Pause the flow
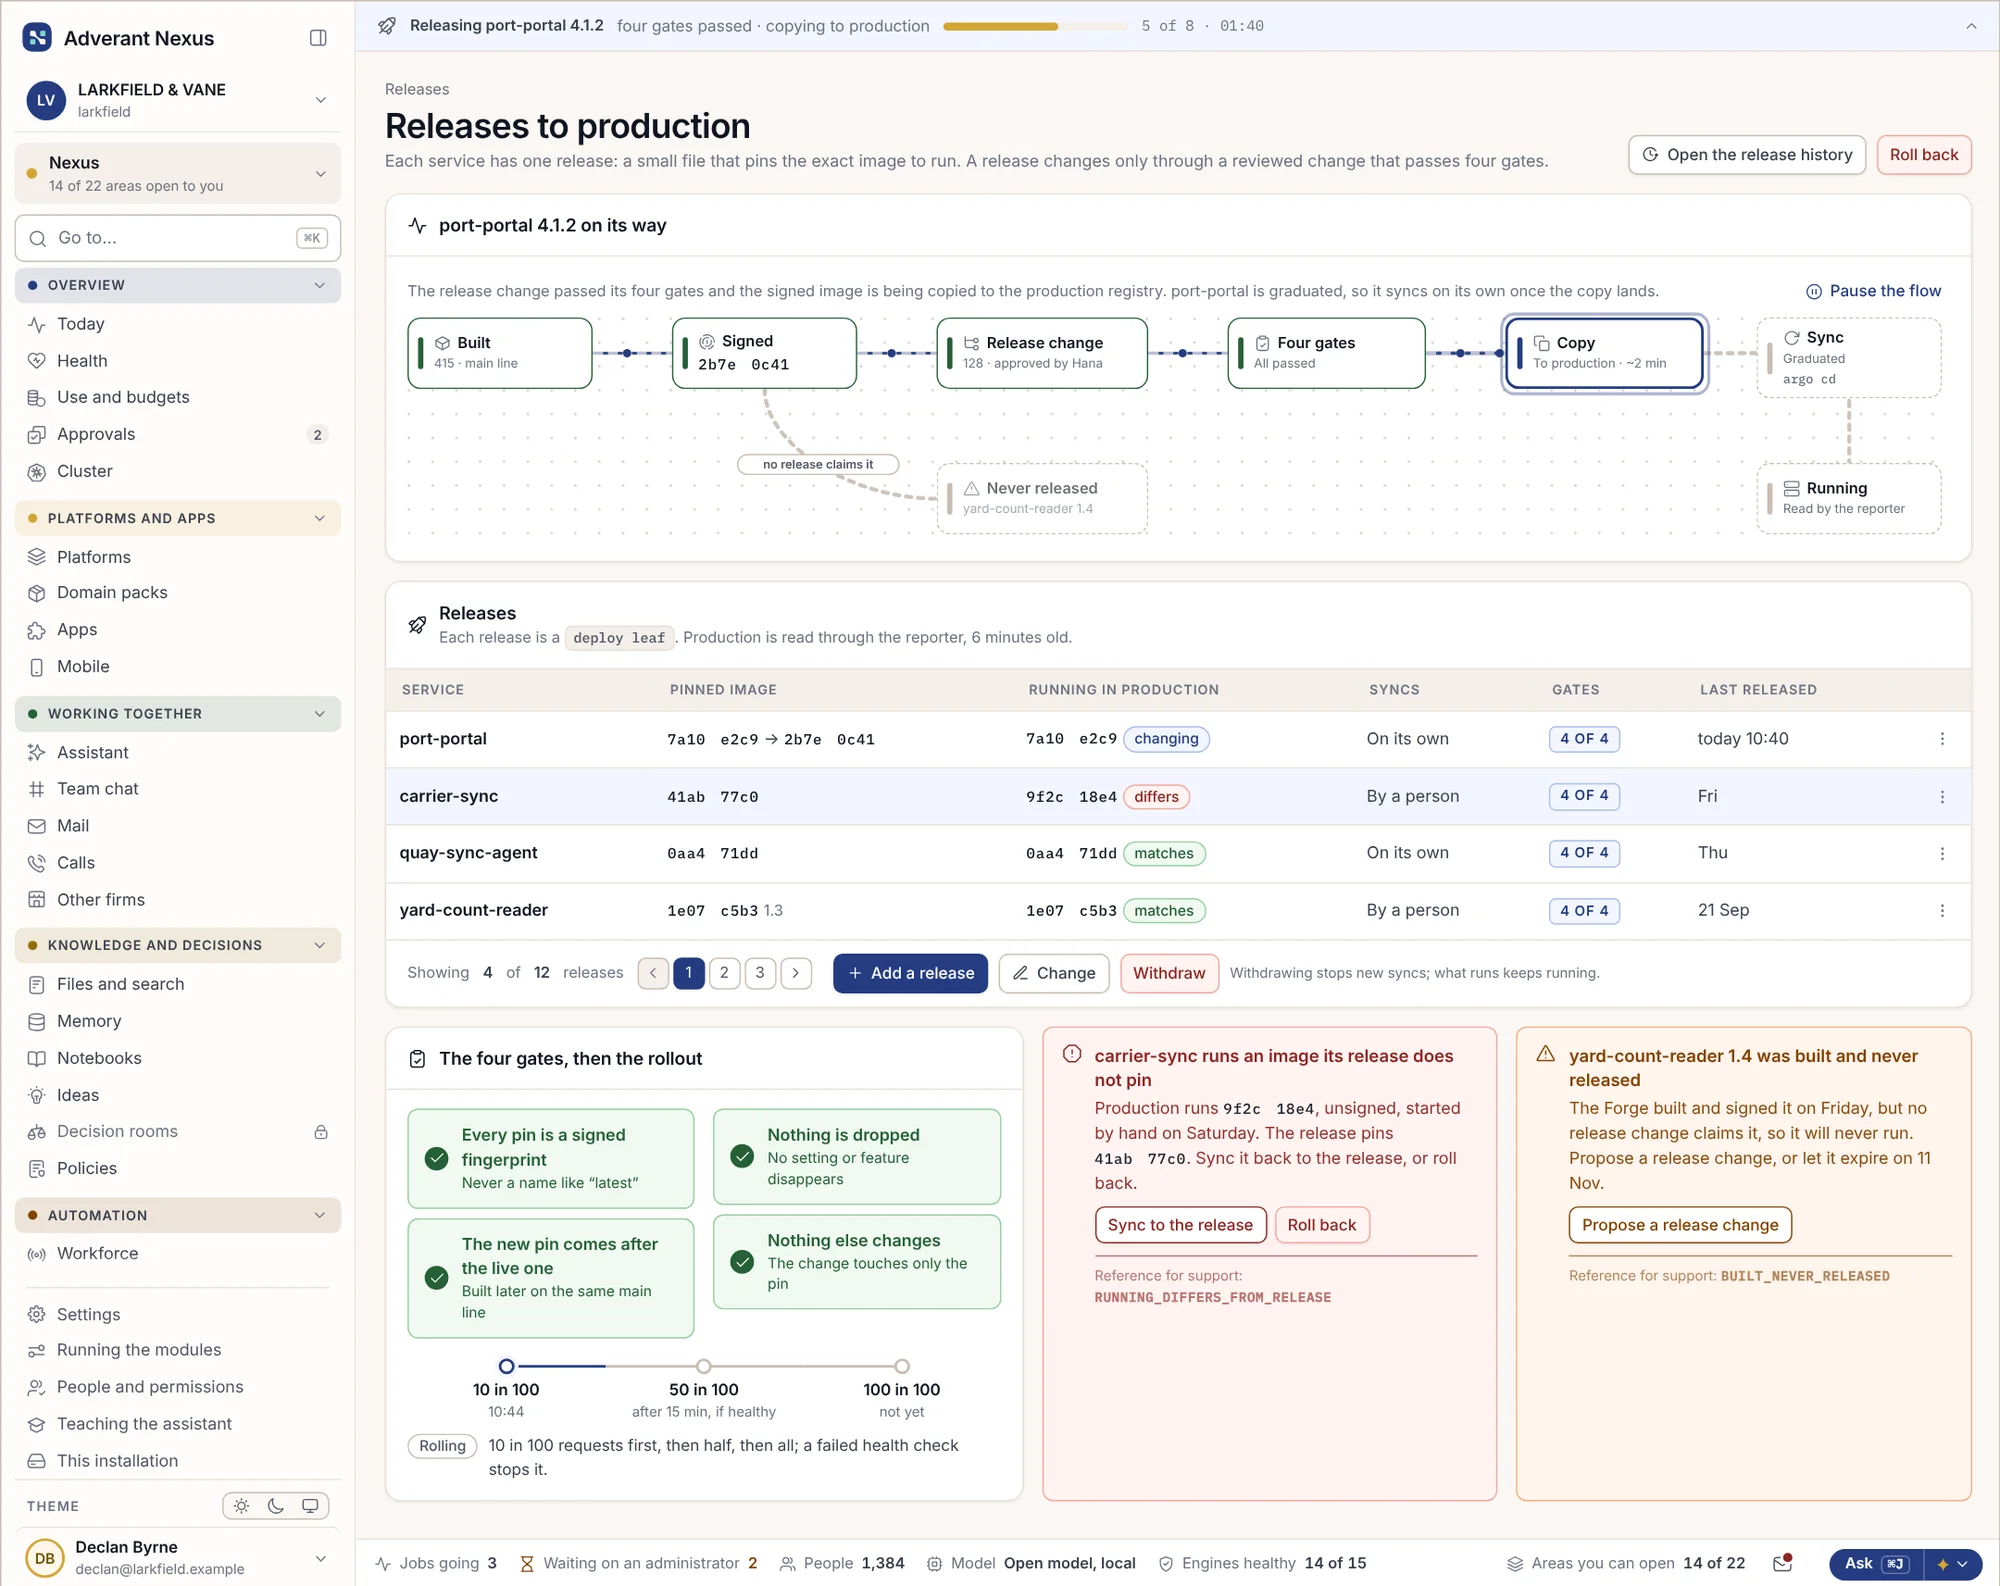 pos(1873,291)
